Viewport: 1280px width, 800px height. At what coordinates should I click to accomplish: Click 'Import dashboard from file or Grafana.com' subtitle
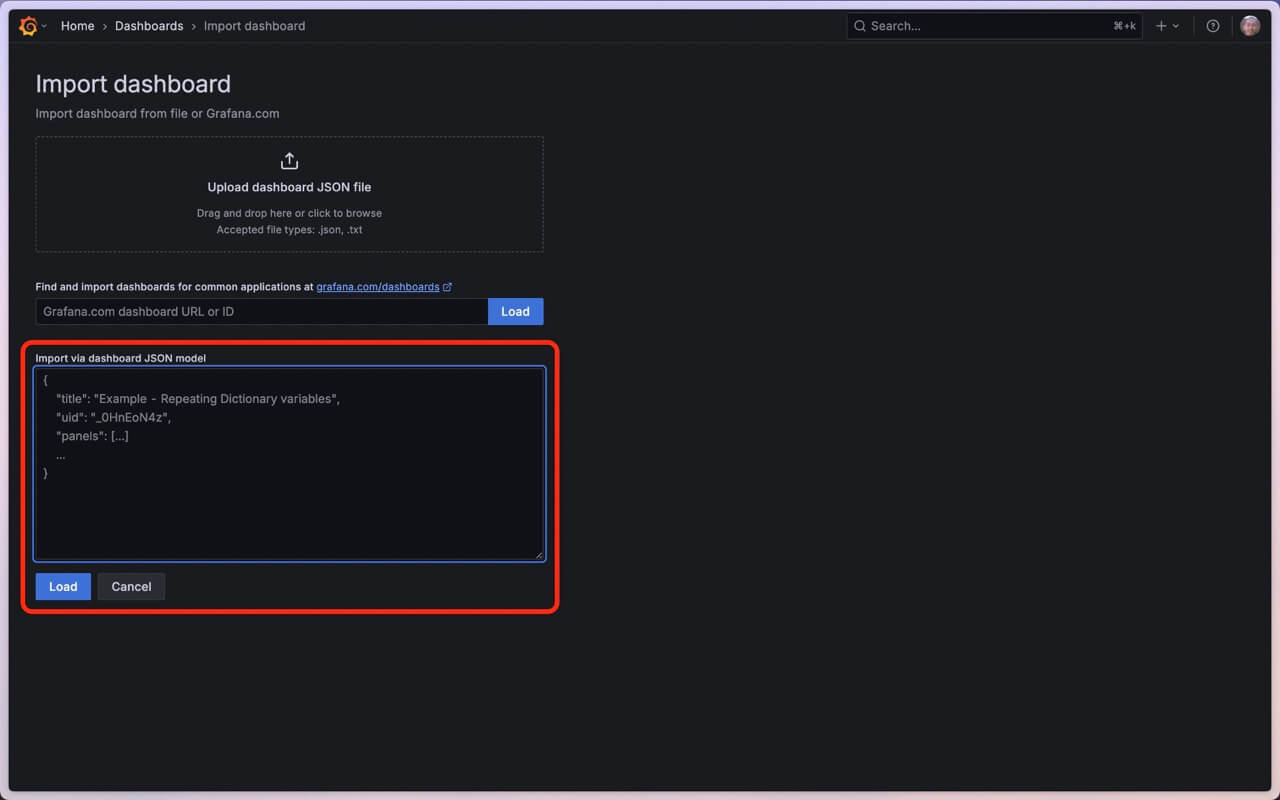(x=158, y=113)
